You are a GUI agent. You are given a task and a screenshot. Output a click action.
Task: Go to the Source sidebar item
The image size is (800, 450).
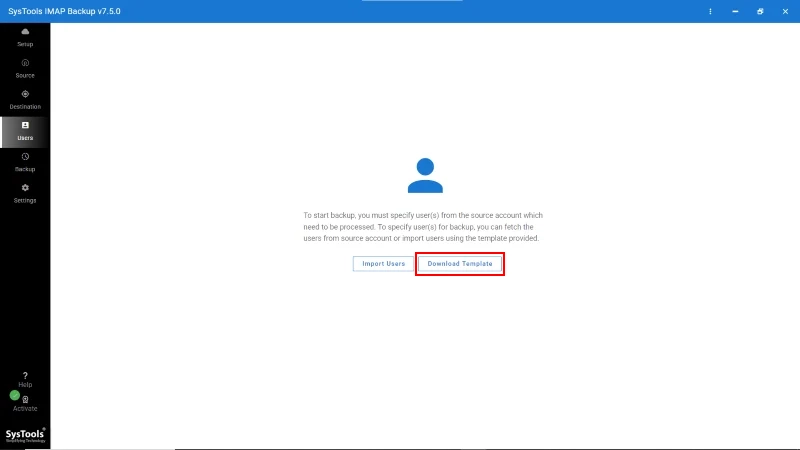[x=25, y=69]
